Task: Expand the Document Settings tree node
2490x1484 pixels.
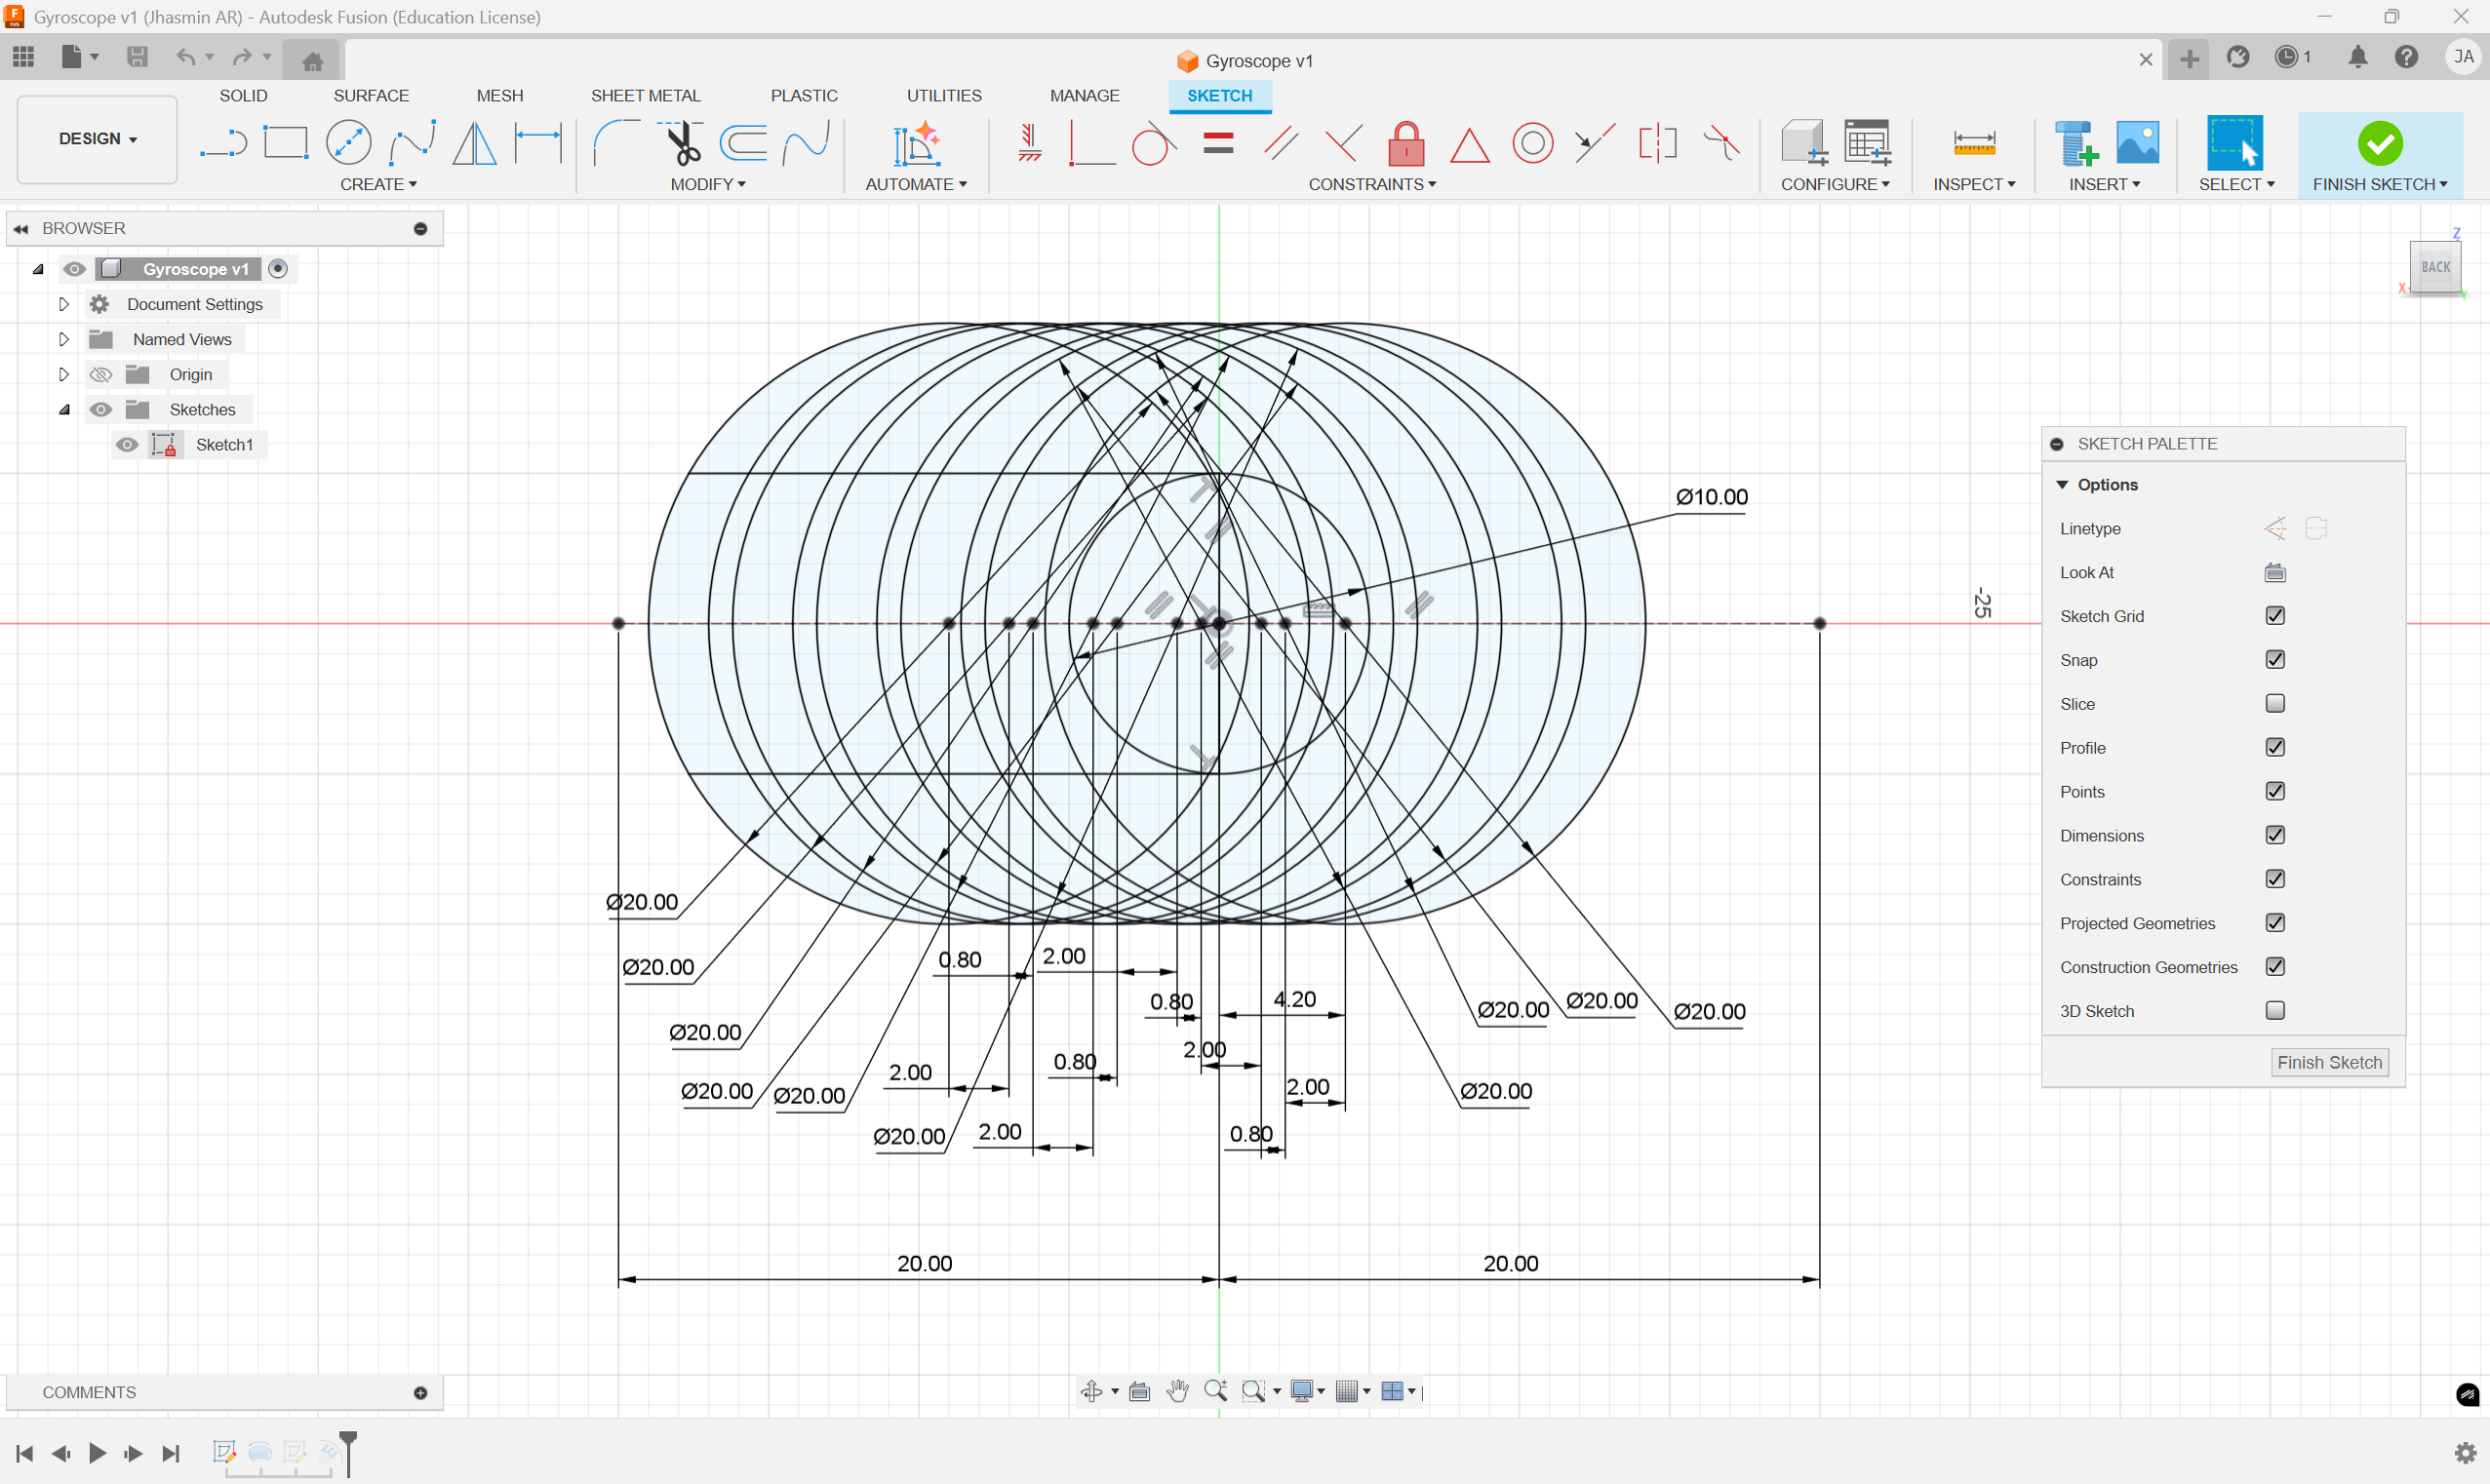Action: pos(63,304)
